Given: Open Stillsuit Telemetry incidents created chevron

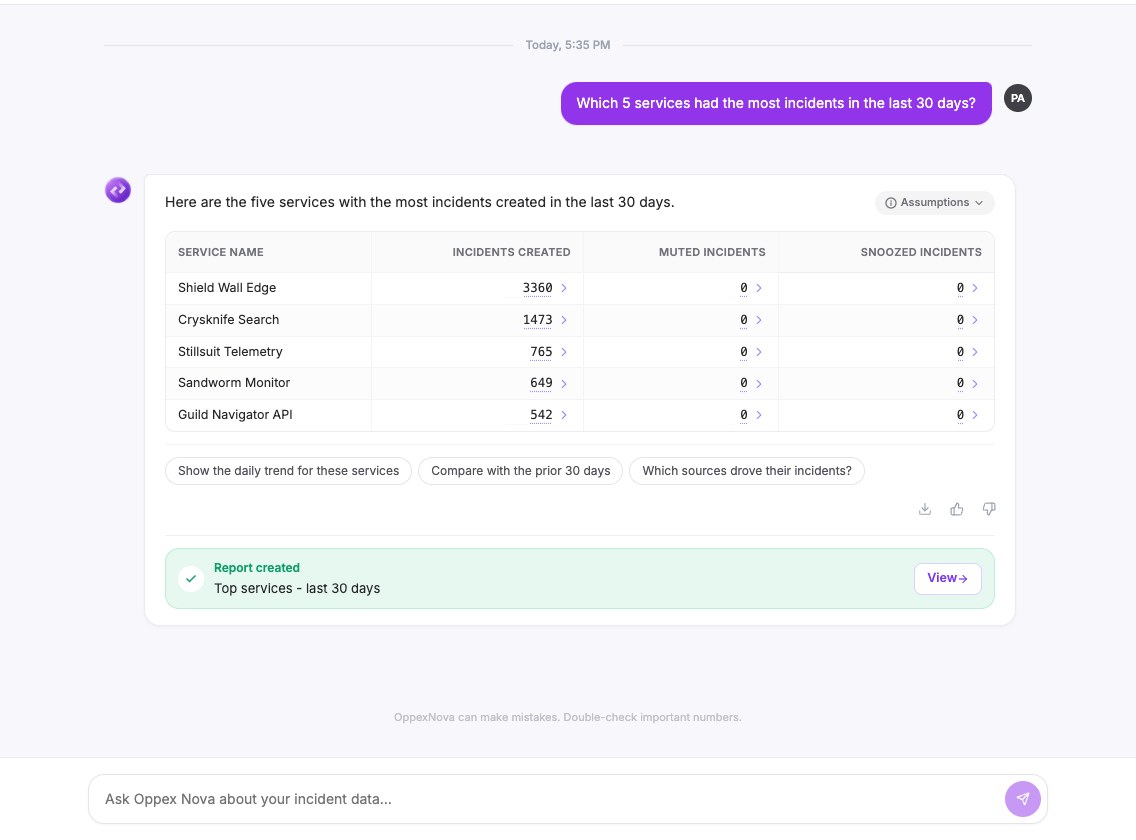Looking at the screenshot, I should pyautogui.click(x=564, y=352).
